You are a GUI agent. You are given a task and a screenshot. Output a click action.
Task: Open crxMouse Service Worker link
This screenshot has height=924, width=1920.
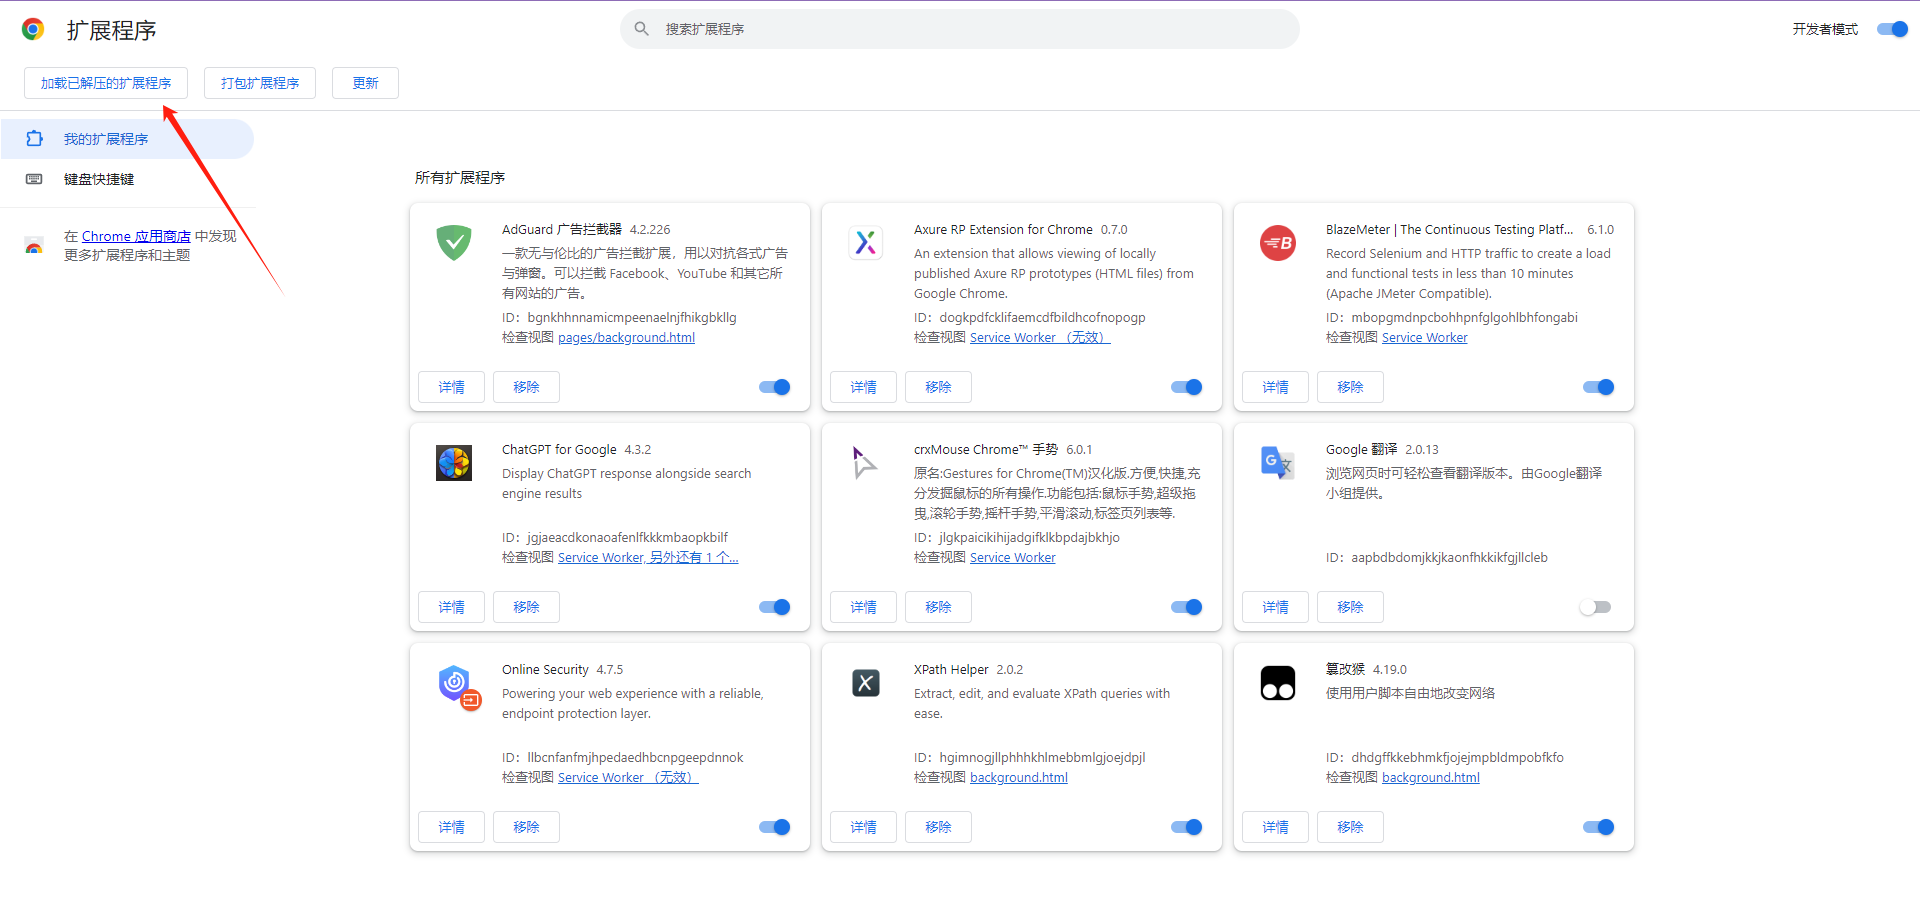(1012, 558)
